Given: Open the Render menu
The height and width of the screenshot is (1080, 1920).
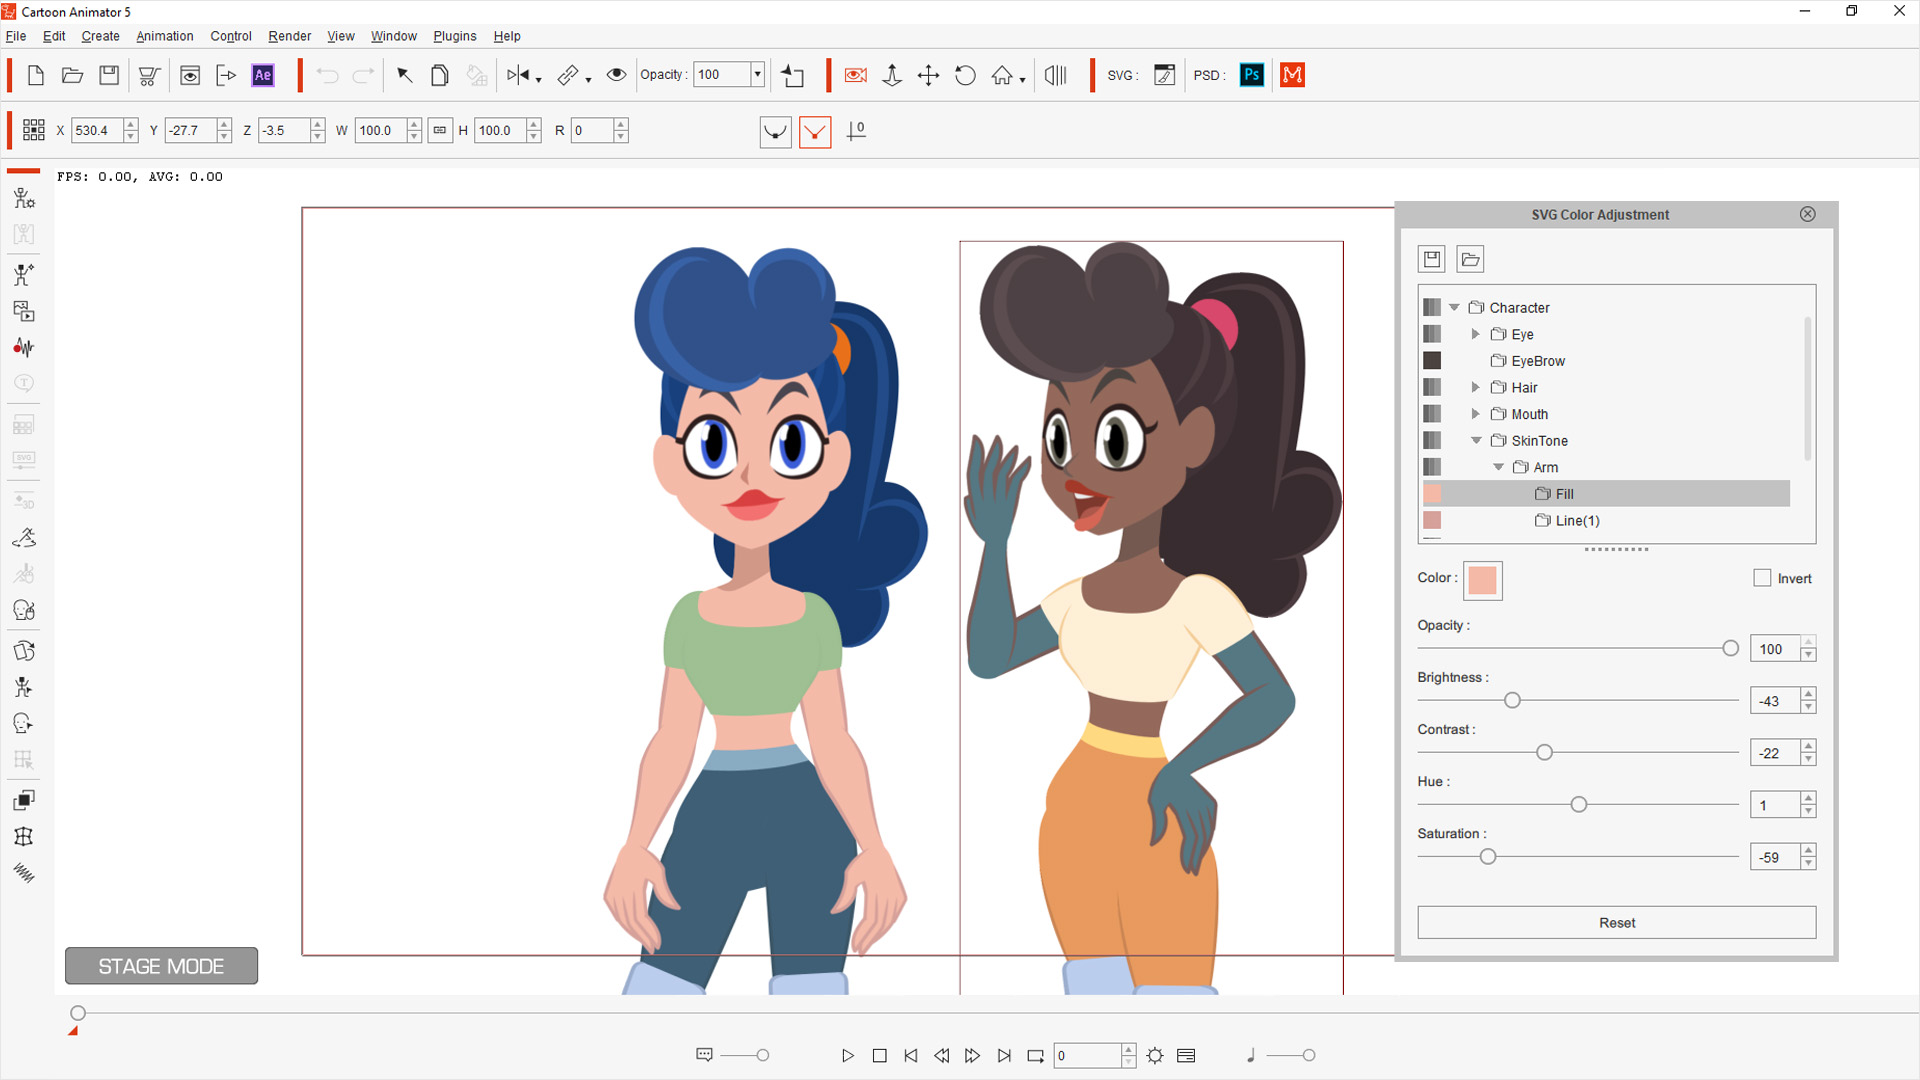Looking at the screenshot, I should pos(289,36).
